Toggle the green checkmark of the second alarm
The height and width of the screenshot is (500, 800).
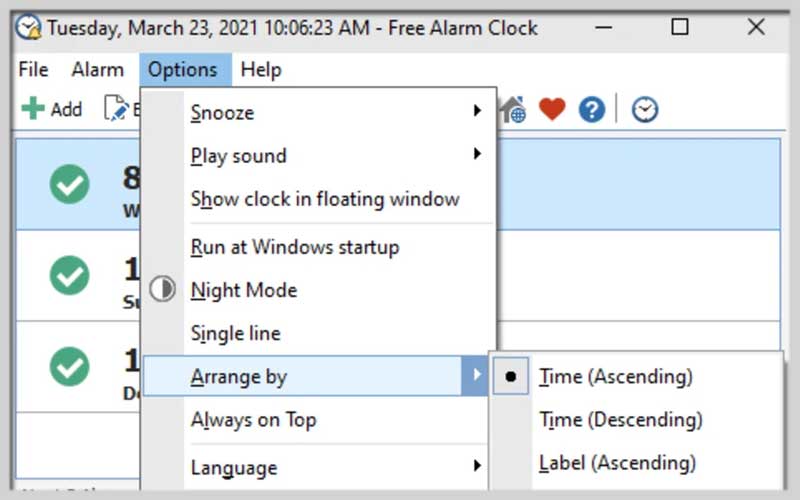(x=69, y=276)
